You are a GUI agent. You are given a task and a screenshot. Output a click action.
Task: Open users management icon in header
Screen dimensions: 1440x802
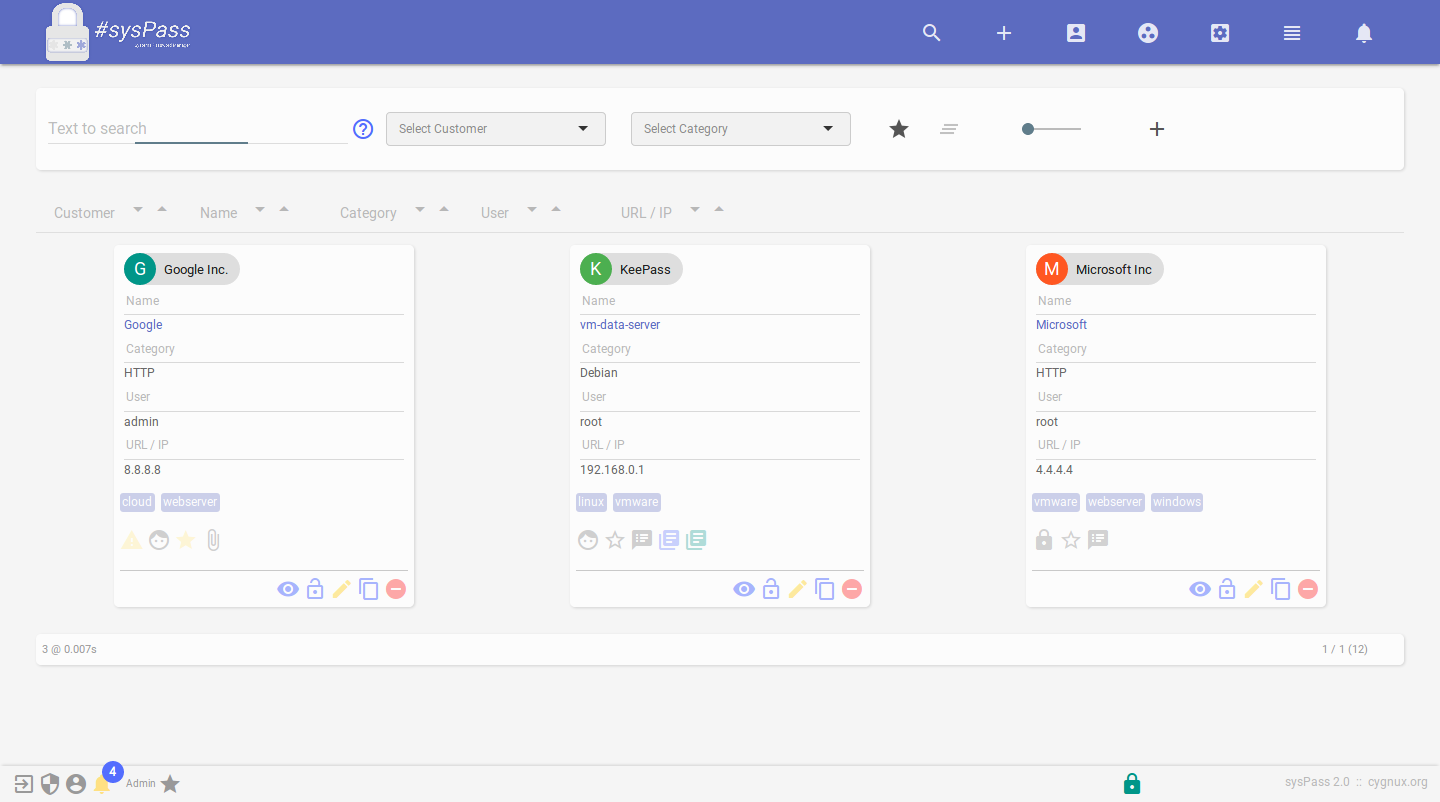(x=1076, y=33)
